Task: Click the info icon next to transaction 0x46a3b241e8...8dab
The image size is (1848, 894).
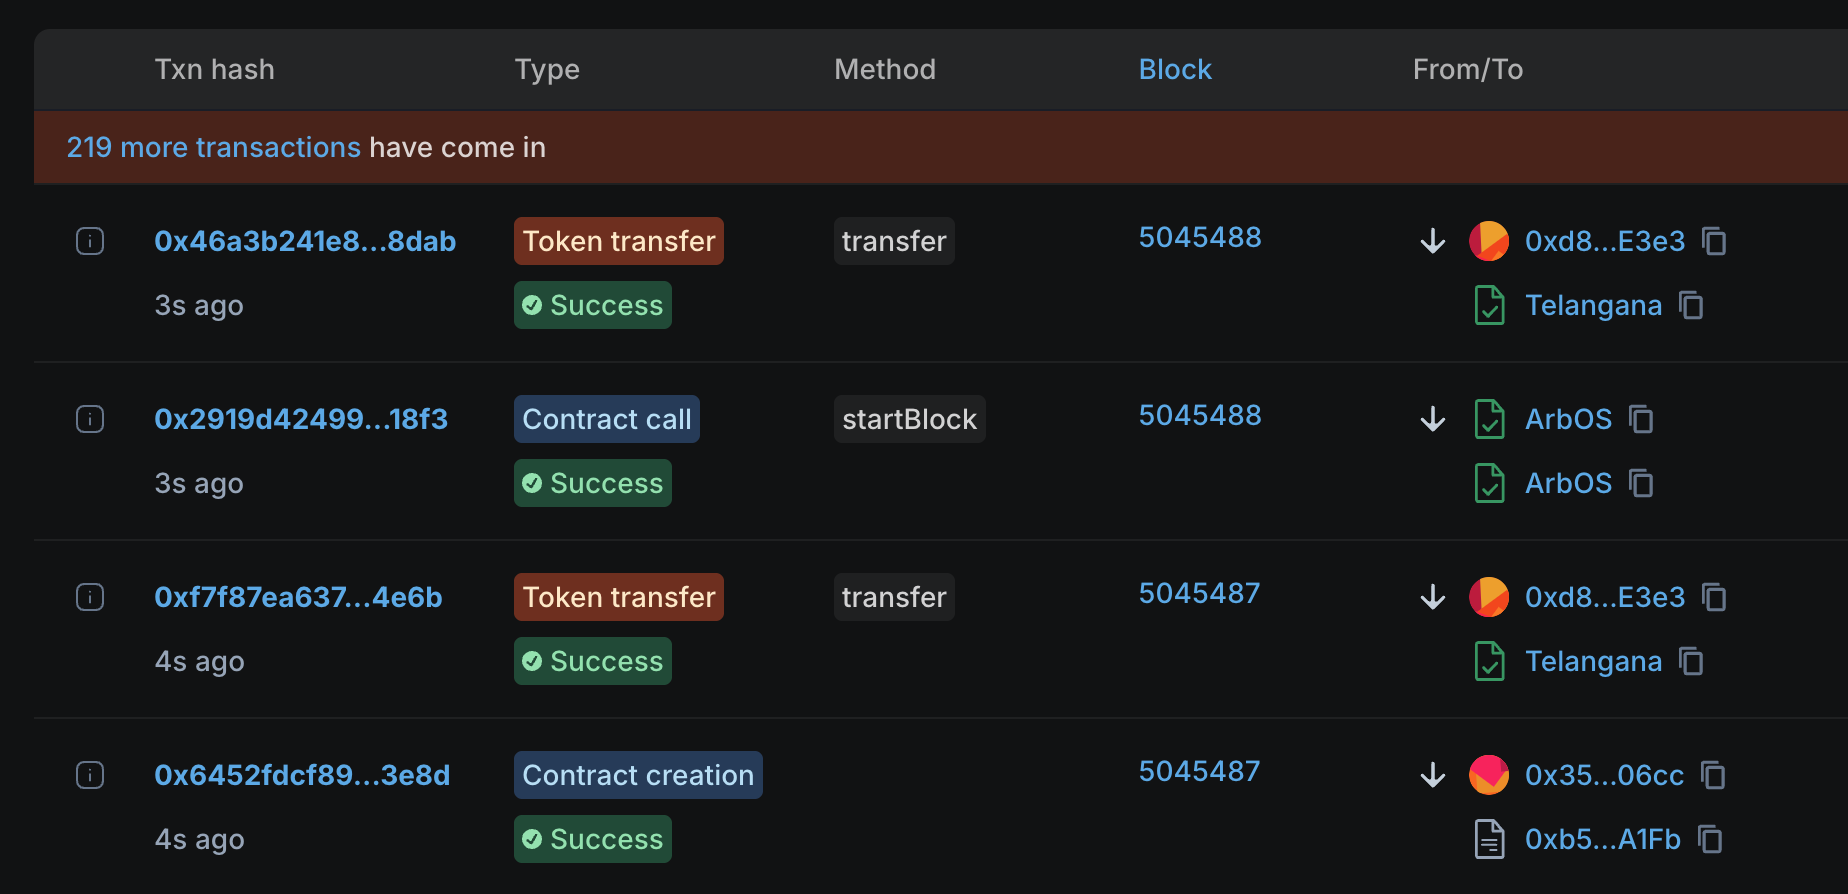Action: [90, 241]
